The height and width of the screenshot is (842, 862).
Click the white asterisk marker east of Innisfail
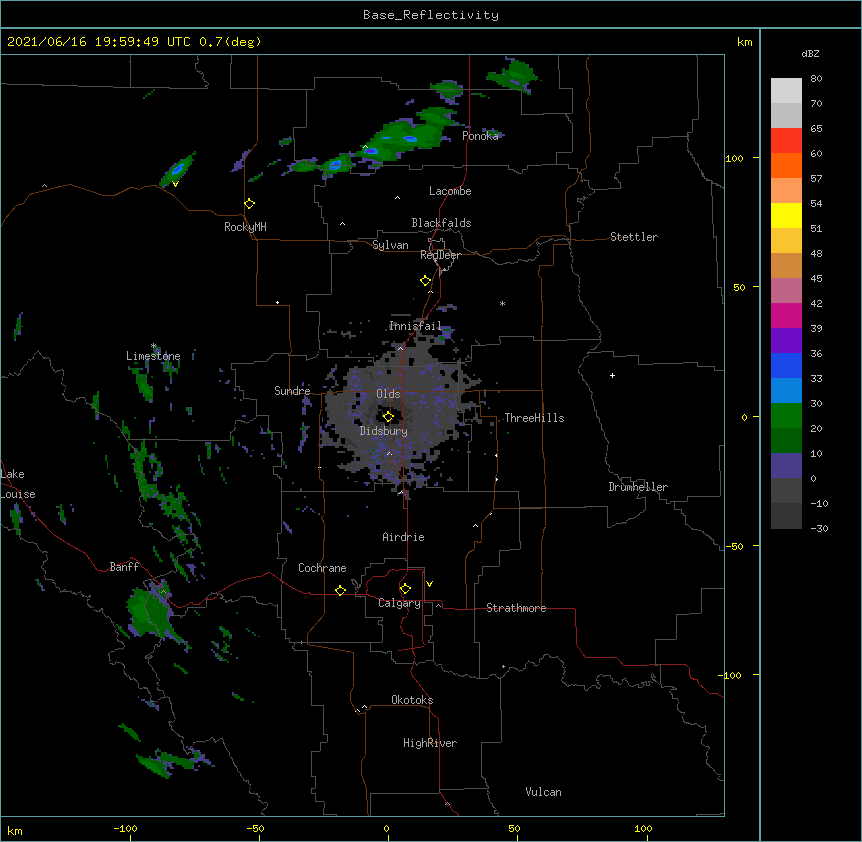point(502,303)
